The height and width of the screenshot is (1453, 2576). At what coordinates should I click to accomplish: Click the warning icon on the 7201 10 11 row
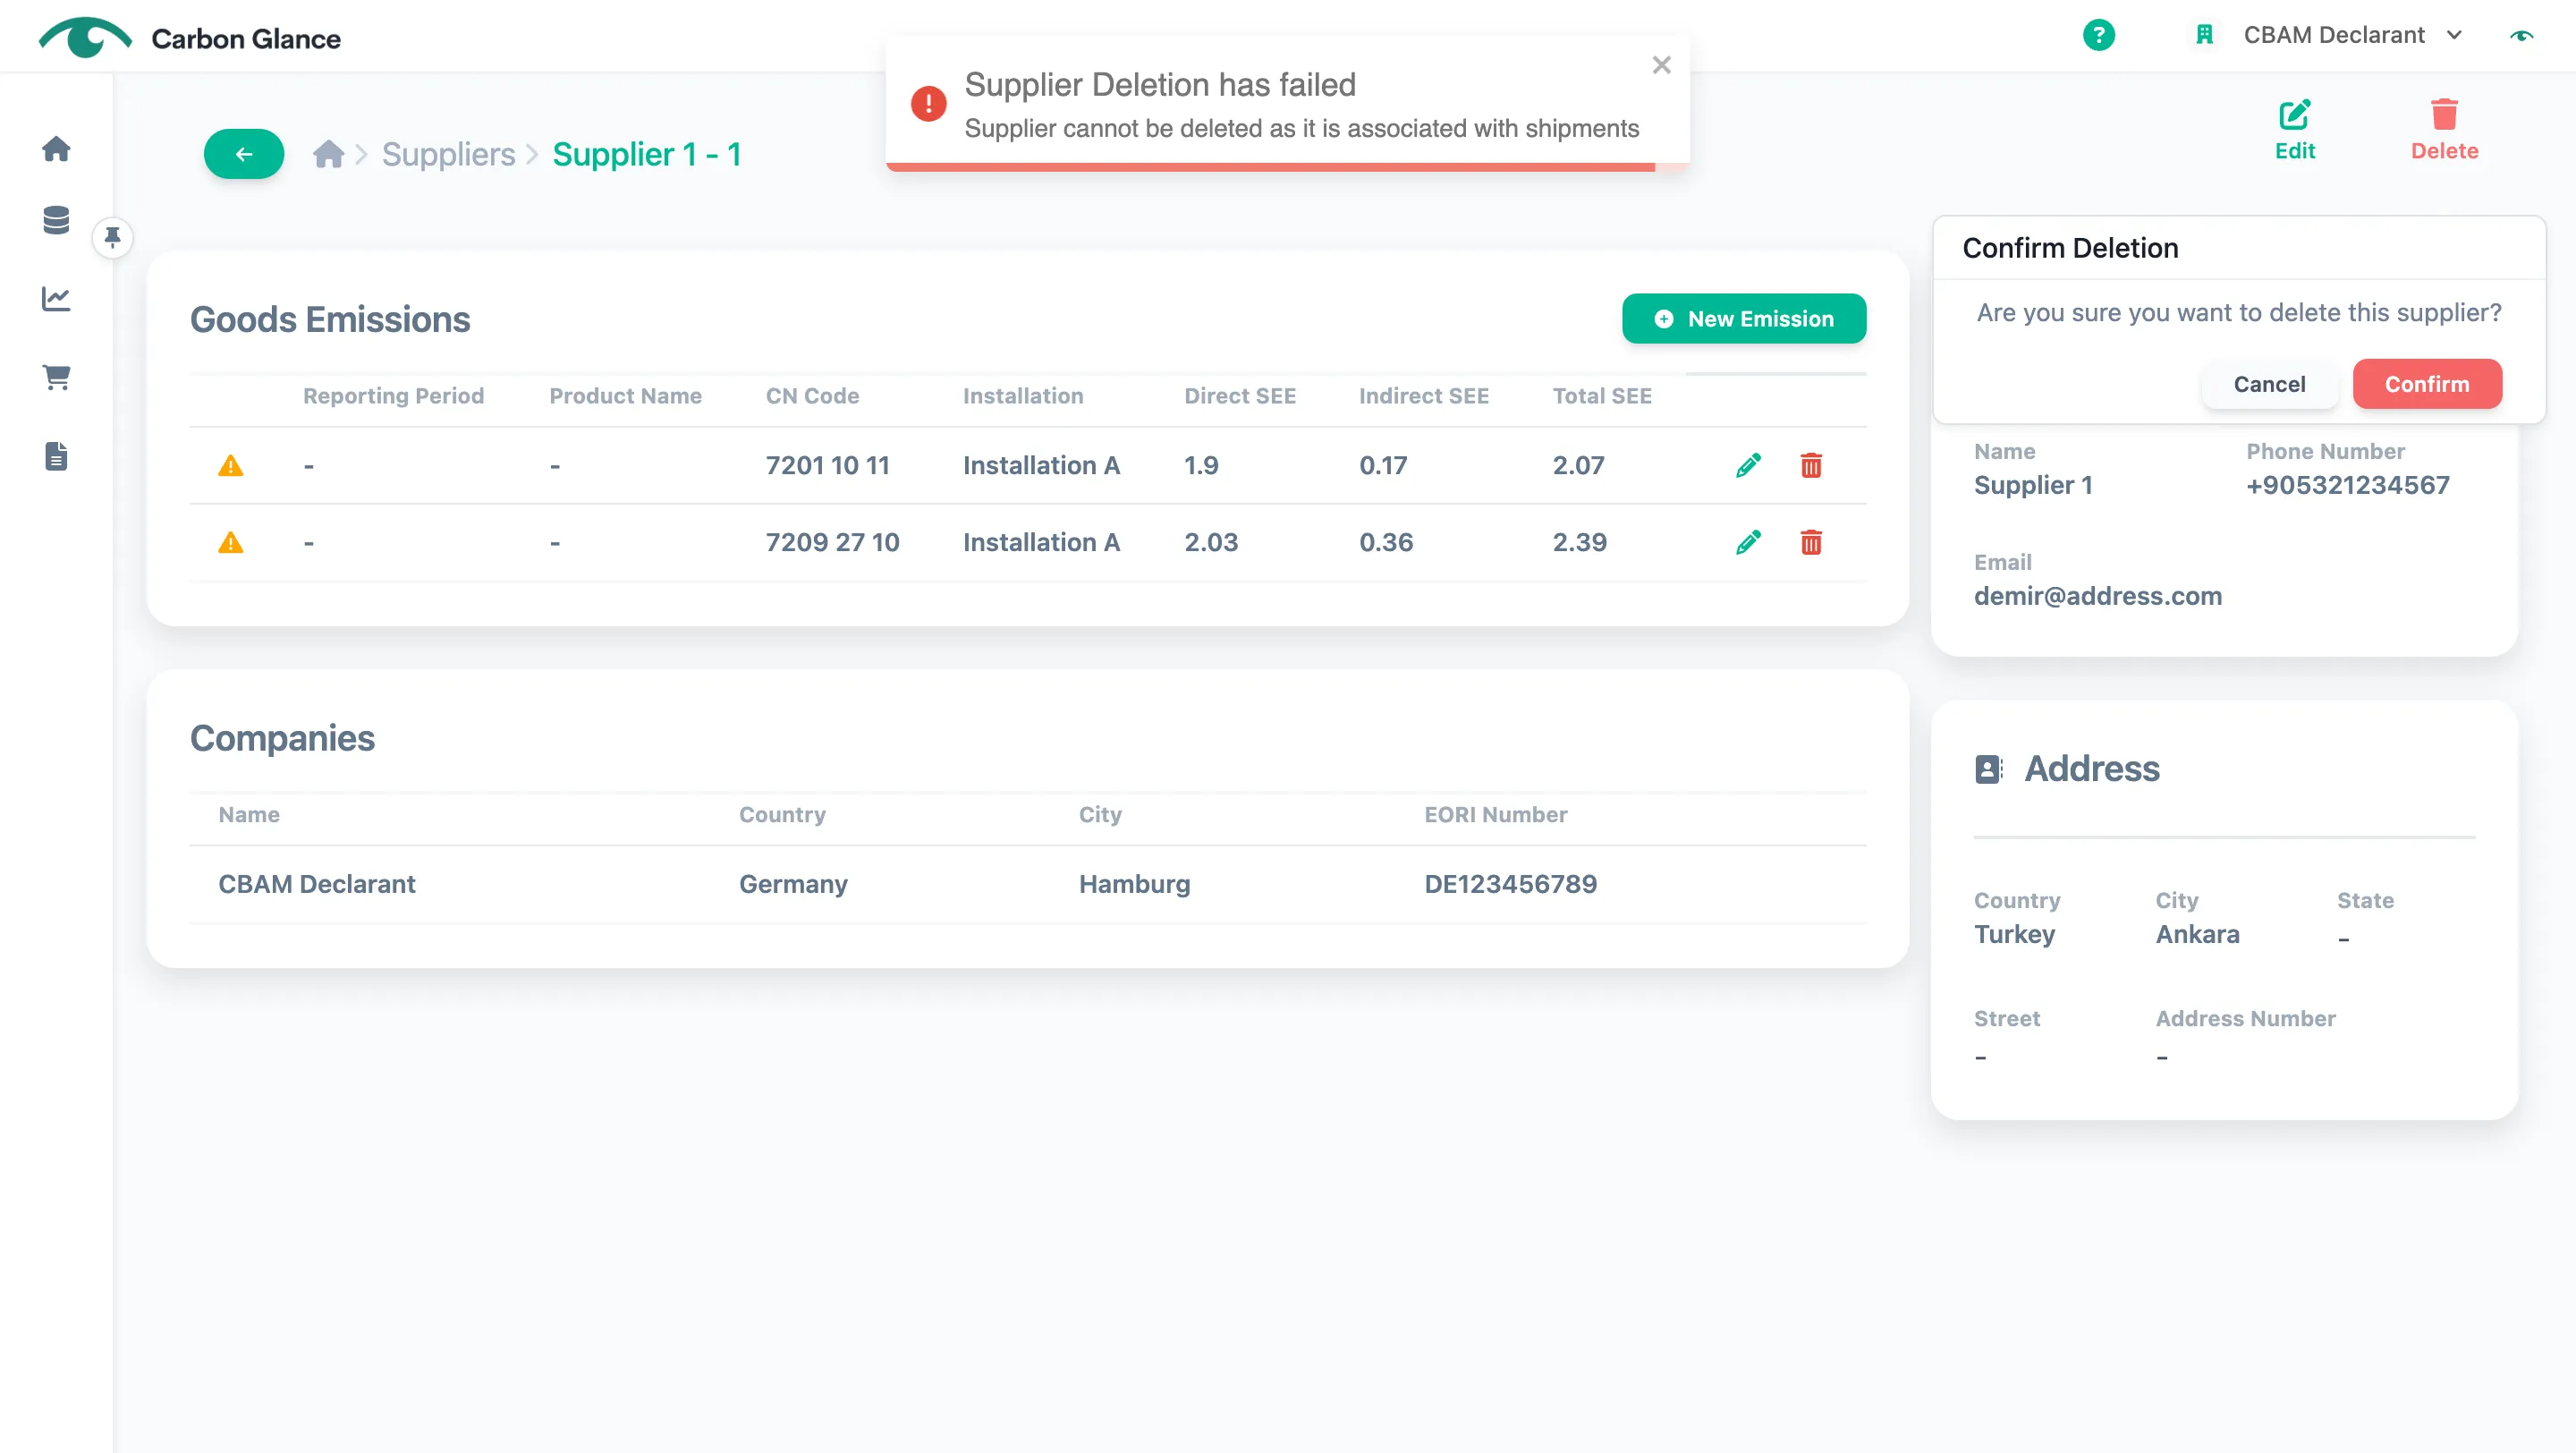tap(231, 466)
